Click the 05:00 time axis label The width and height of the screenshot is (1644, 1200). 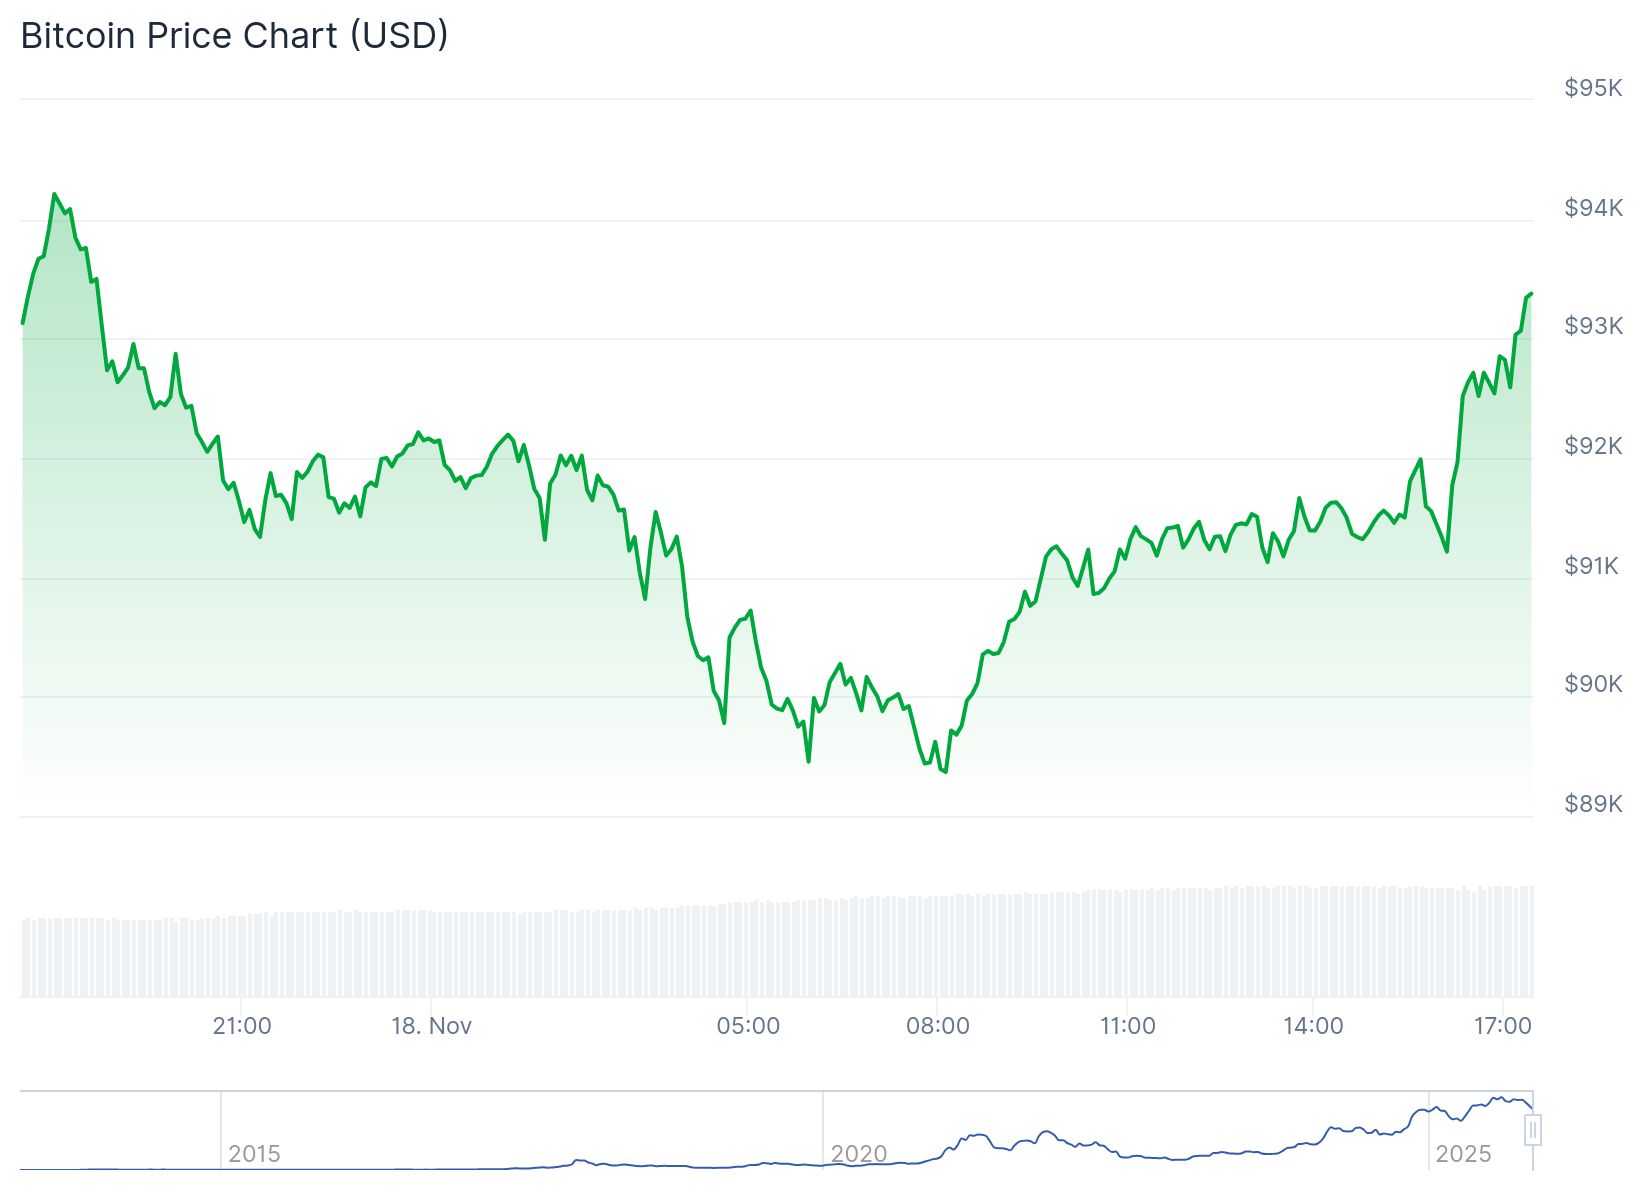(x=748, y=1026)
